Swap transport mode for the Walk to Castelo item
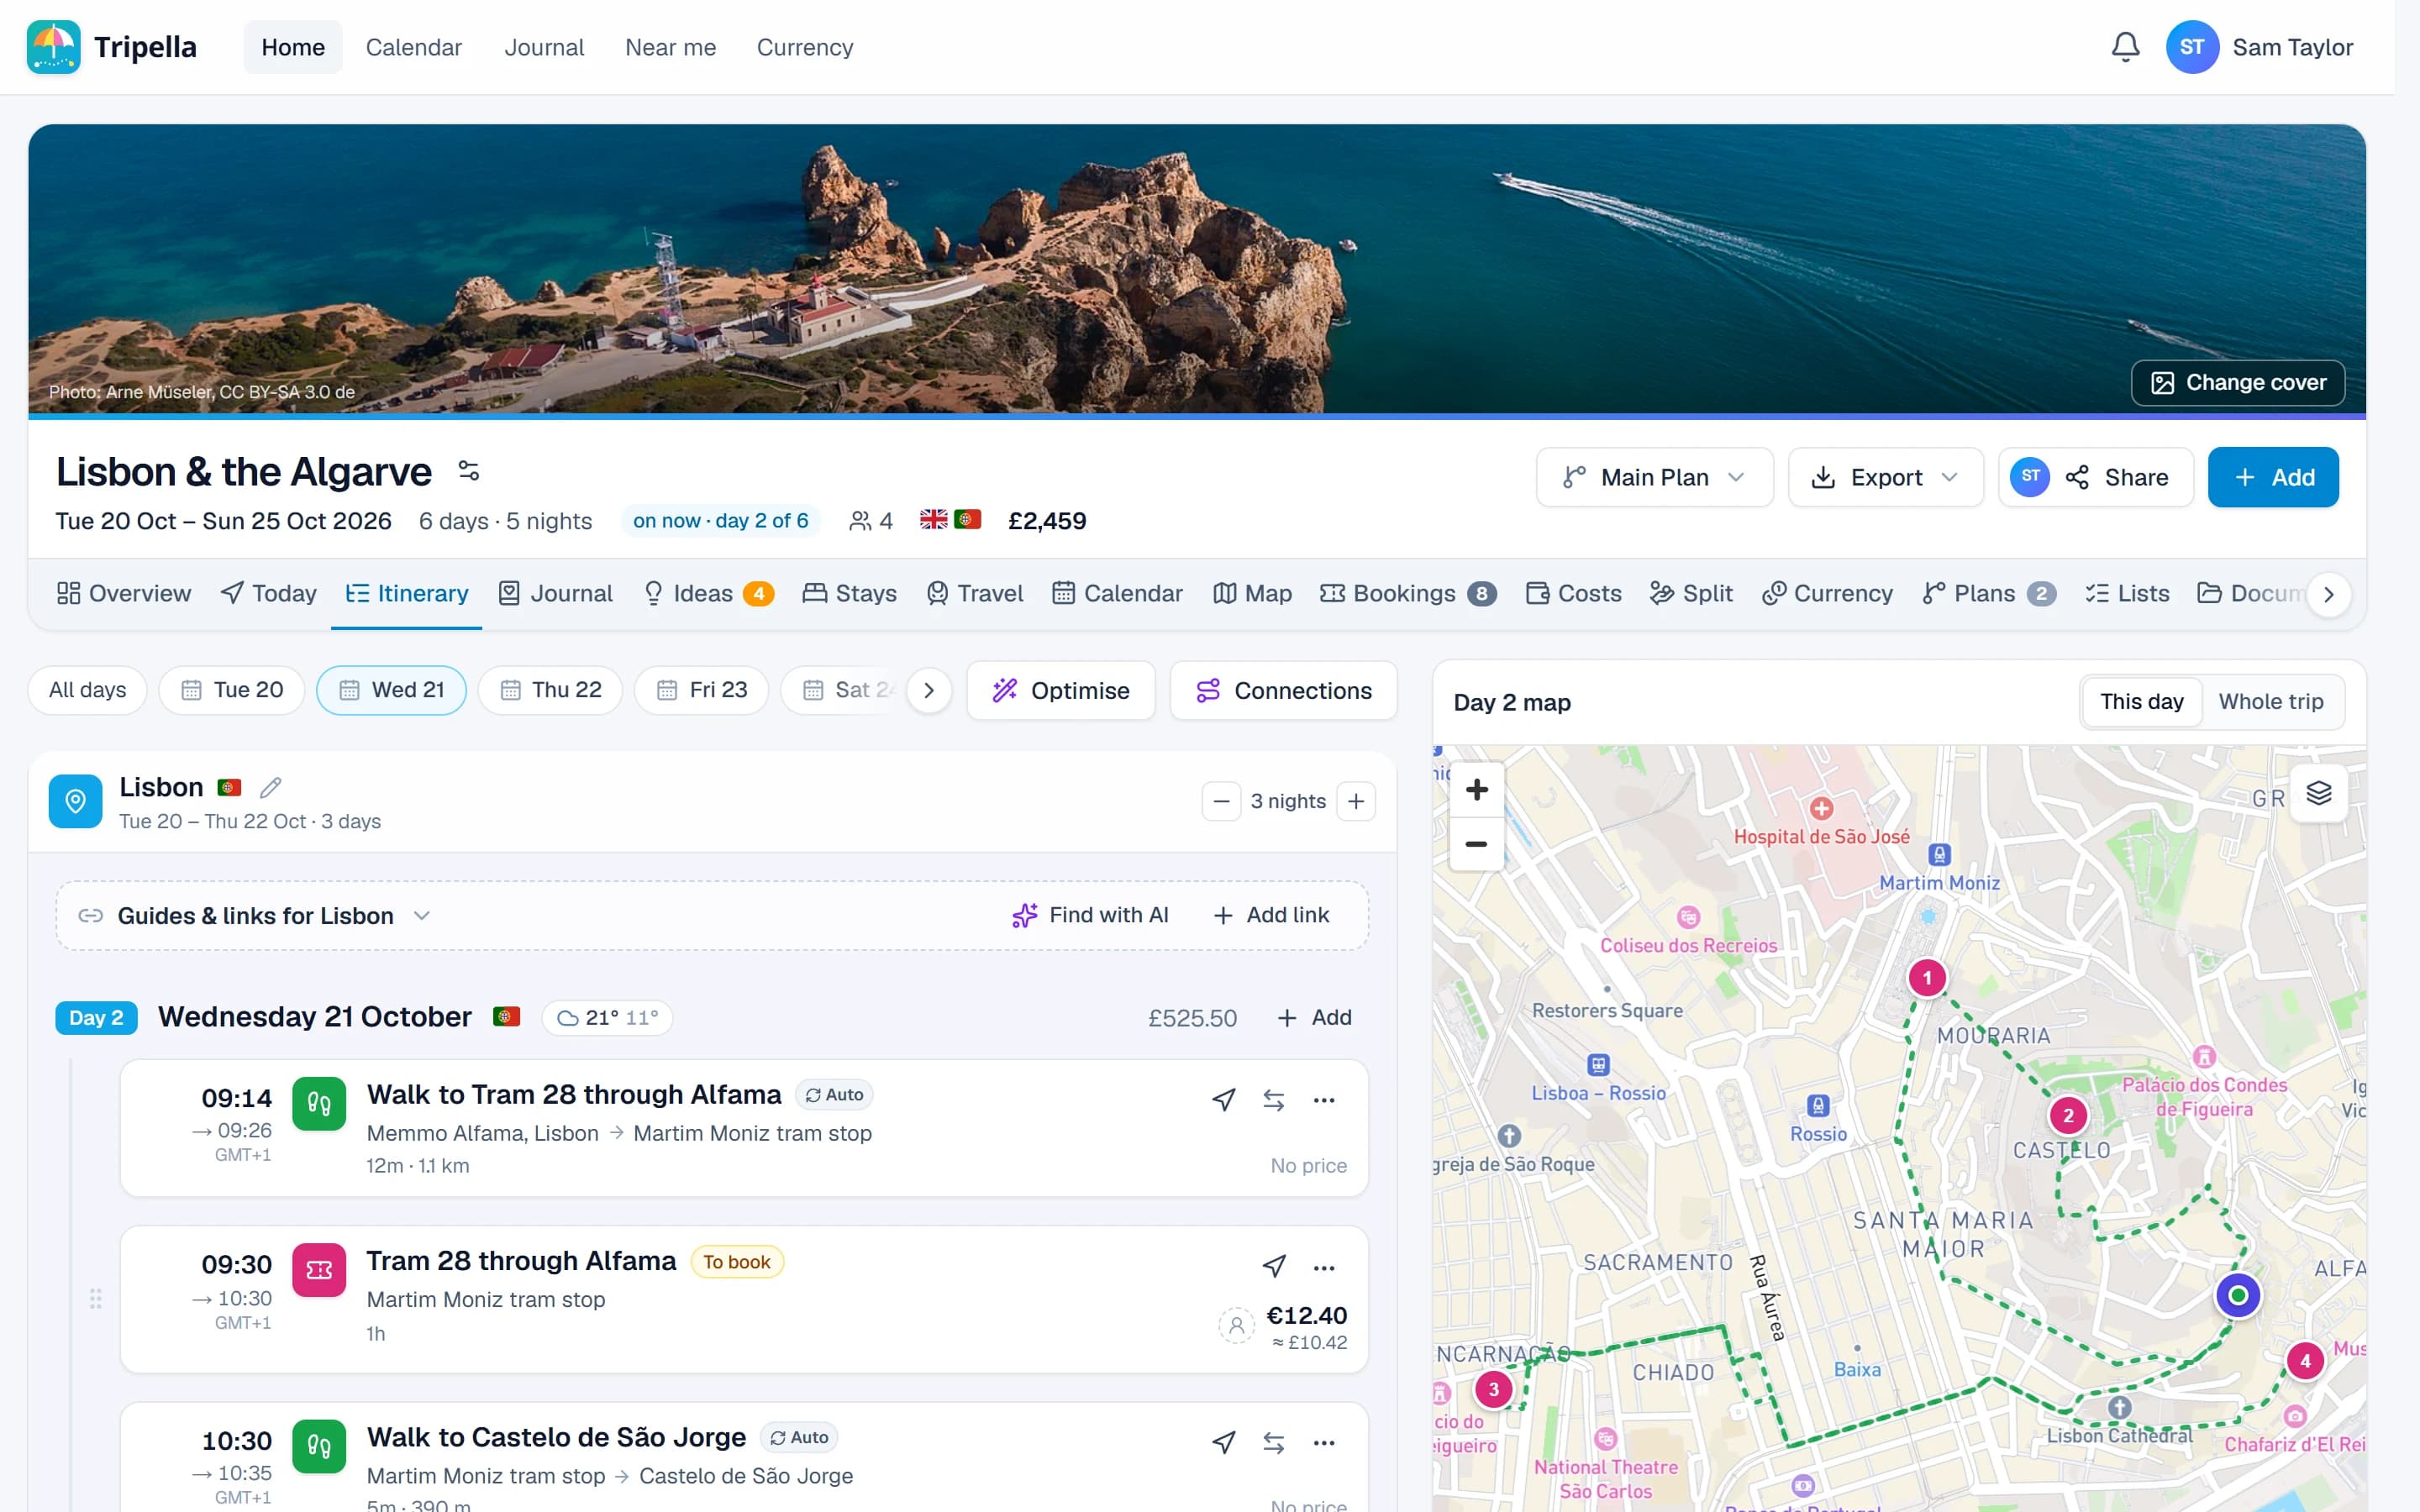This screenshot has height=1512, width=2420. click(x=1273, y=1443)
